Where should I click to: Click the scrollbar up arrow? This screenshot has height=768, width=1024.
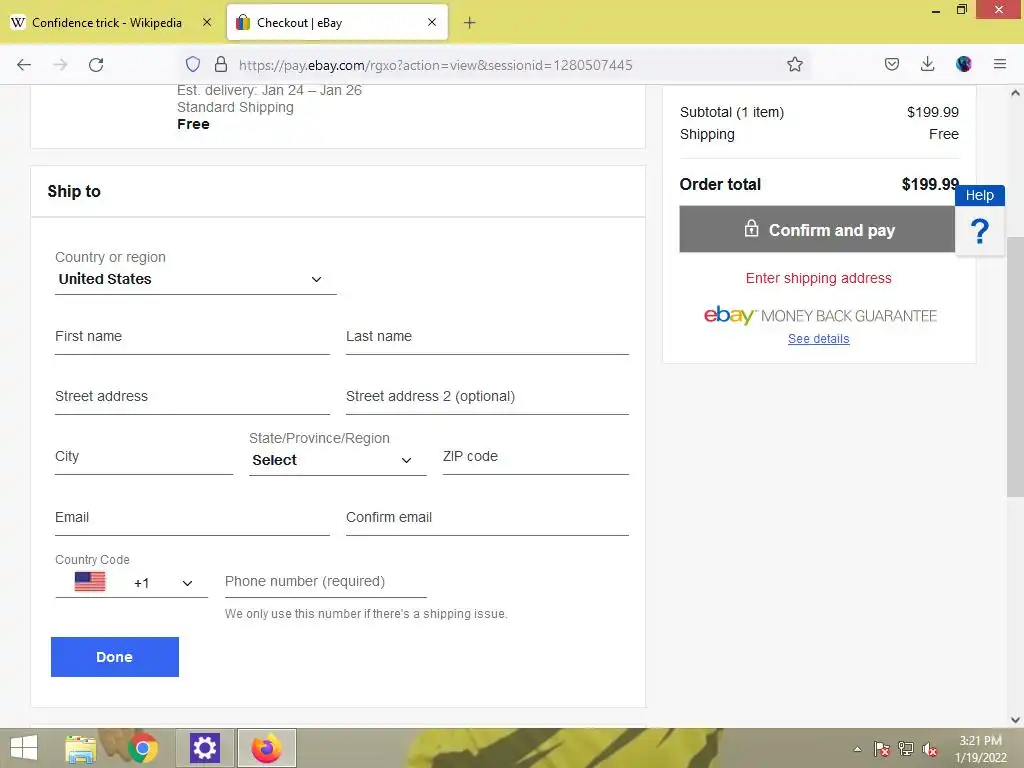(x=1015, y=93)
